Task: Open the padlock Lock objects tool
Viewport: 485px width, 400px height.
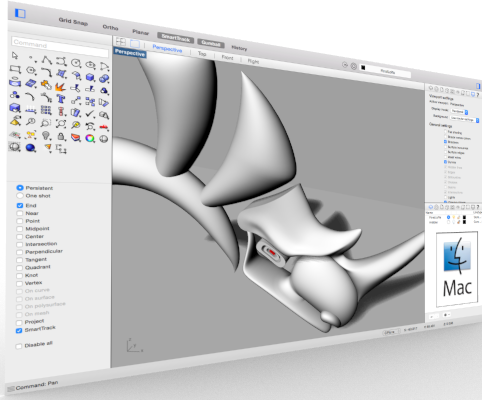Action: click(61, 136)
